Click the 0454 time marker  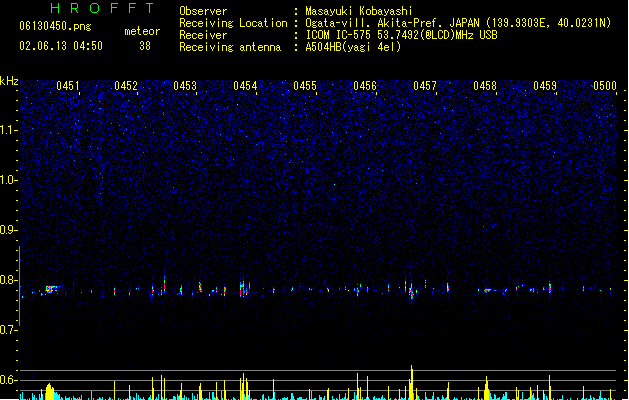click(x=245, y=86)
